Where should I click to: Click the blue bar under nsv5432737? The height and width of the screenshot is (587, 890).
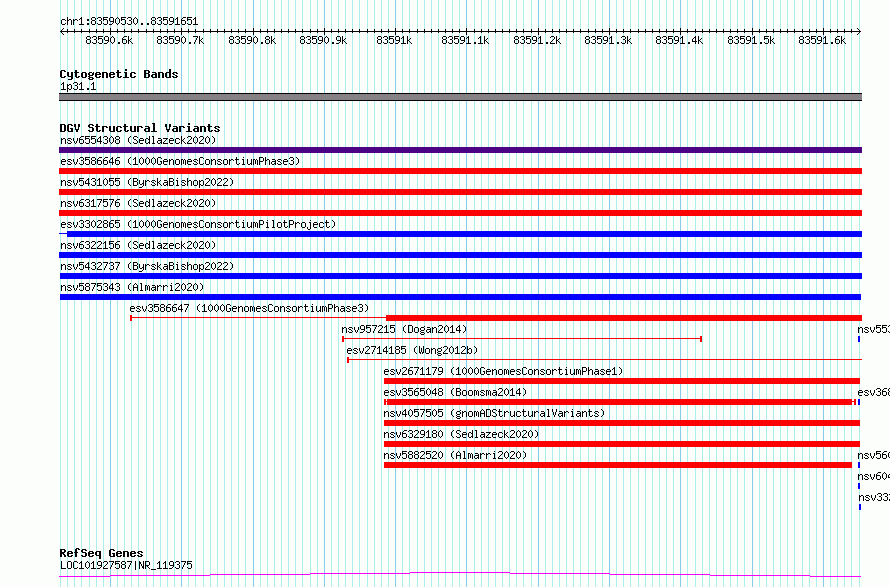460,276
